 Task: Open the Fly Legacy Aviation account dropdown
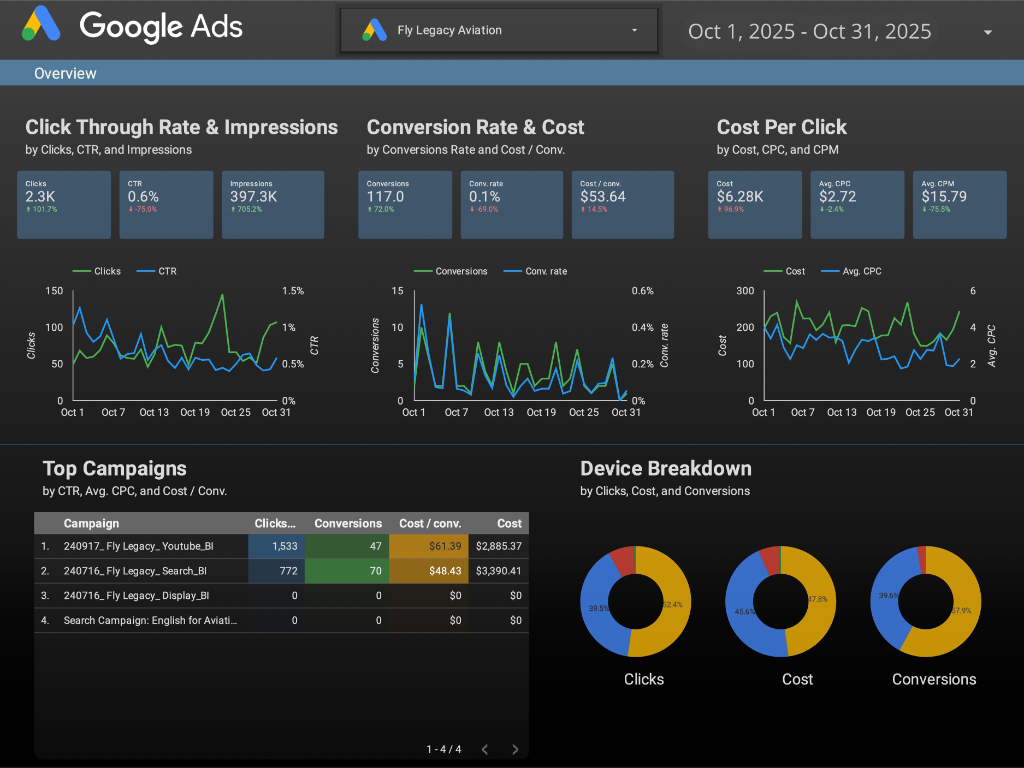pyautogui.click(x=499, y=30)
